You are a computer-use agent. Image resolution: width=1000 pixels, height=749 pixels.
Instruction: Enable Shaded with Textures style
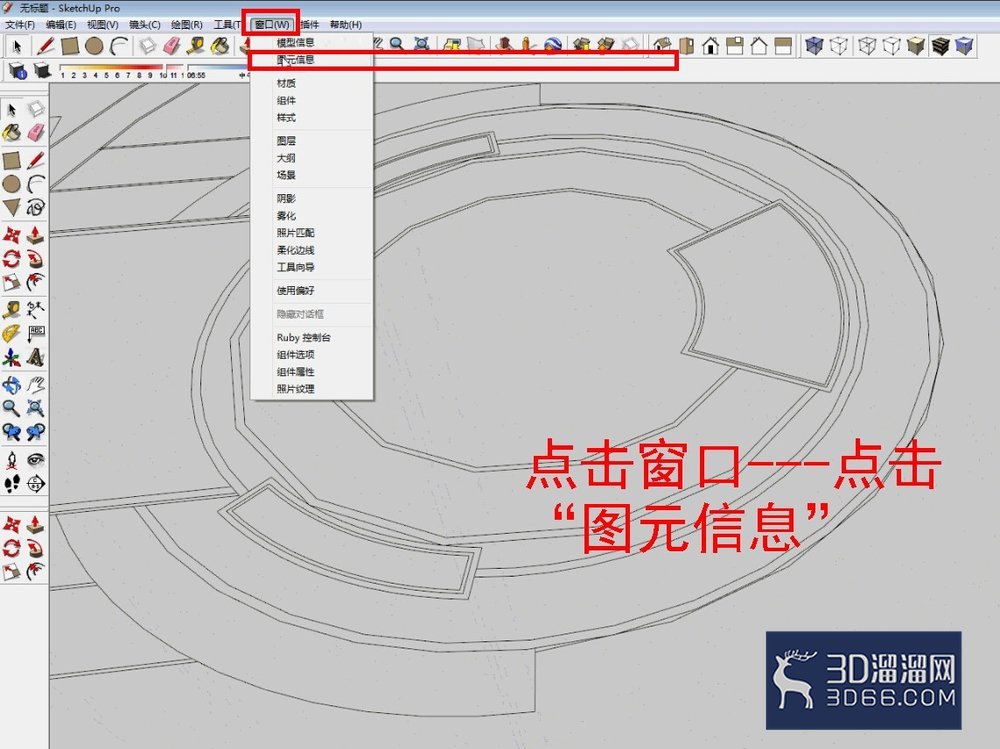(x=940, y=46)
